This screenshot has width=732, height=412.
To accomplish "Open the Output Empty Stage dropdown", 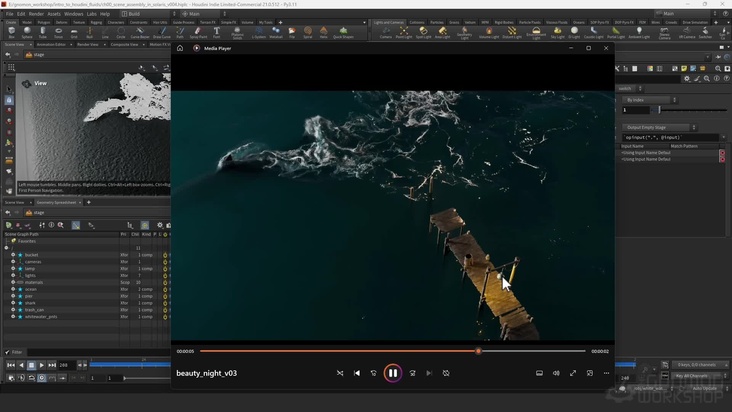I will tap(659, 127).
